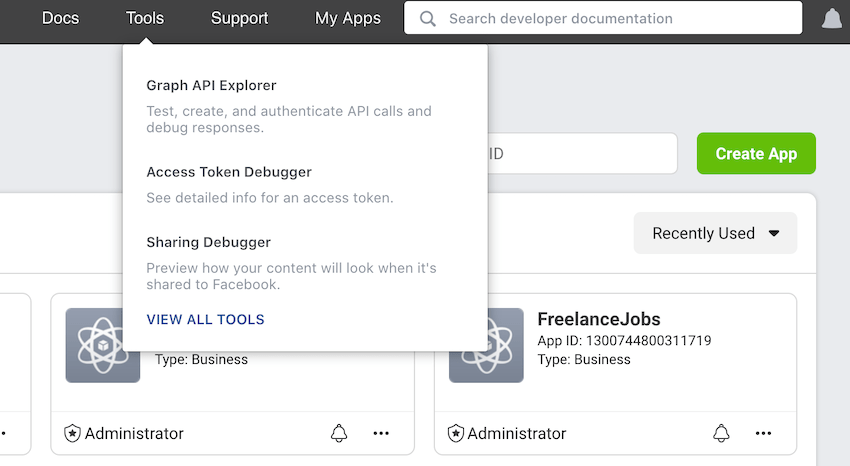Click the Recently Used dropdown arrow
The image size is (850, 466).
(x=774, y=234)
